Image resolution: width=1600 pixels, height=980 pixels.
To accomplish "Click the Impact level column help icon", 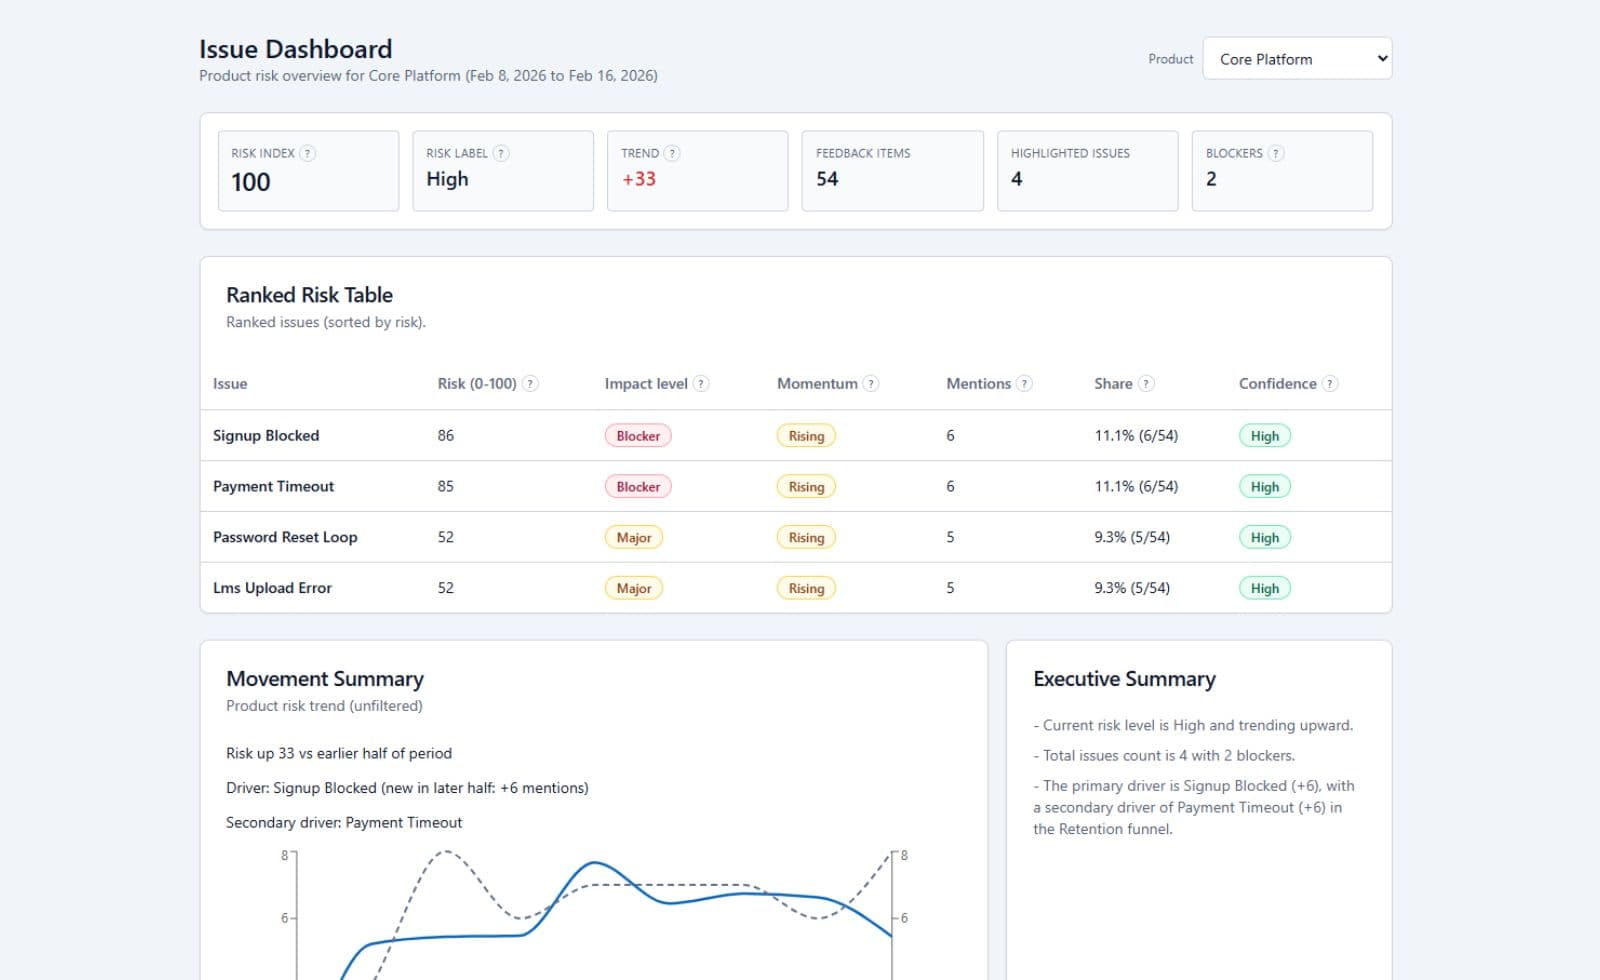I will coord(701,383).
